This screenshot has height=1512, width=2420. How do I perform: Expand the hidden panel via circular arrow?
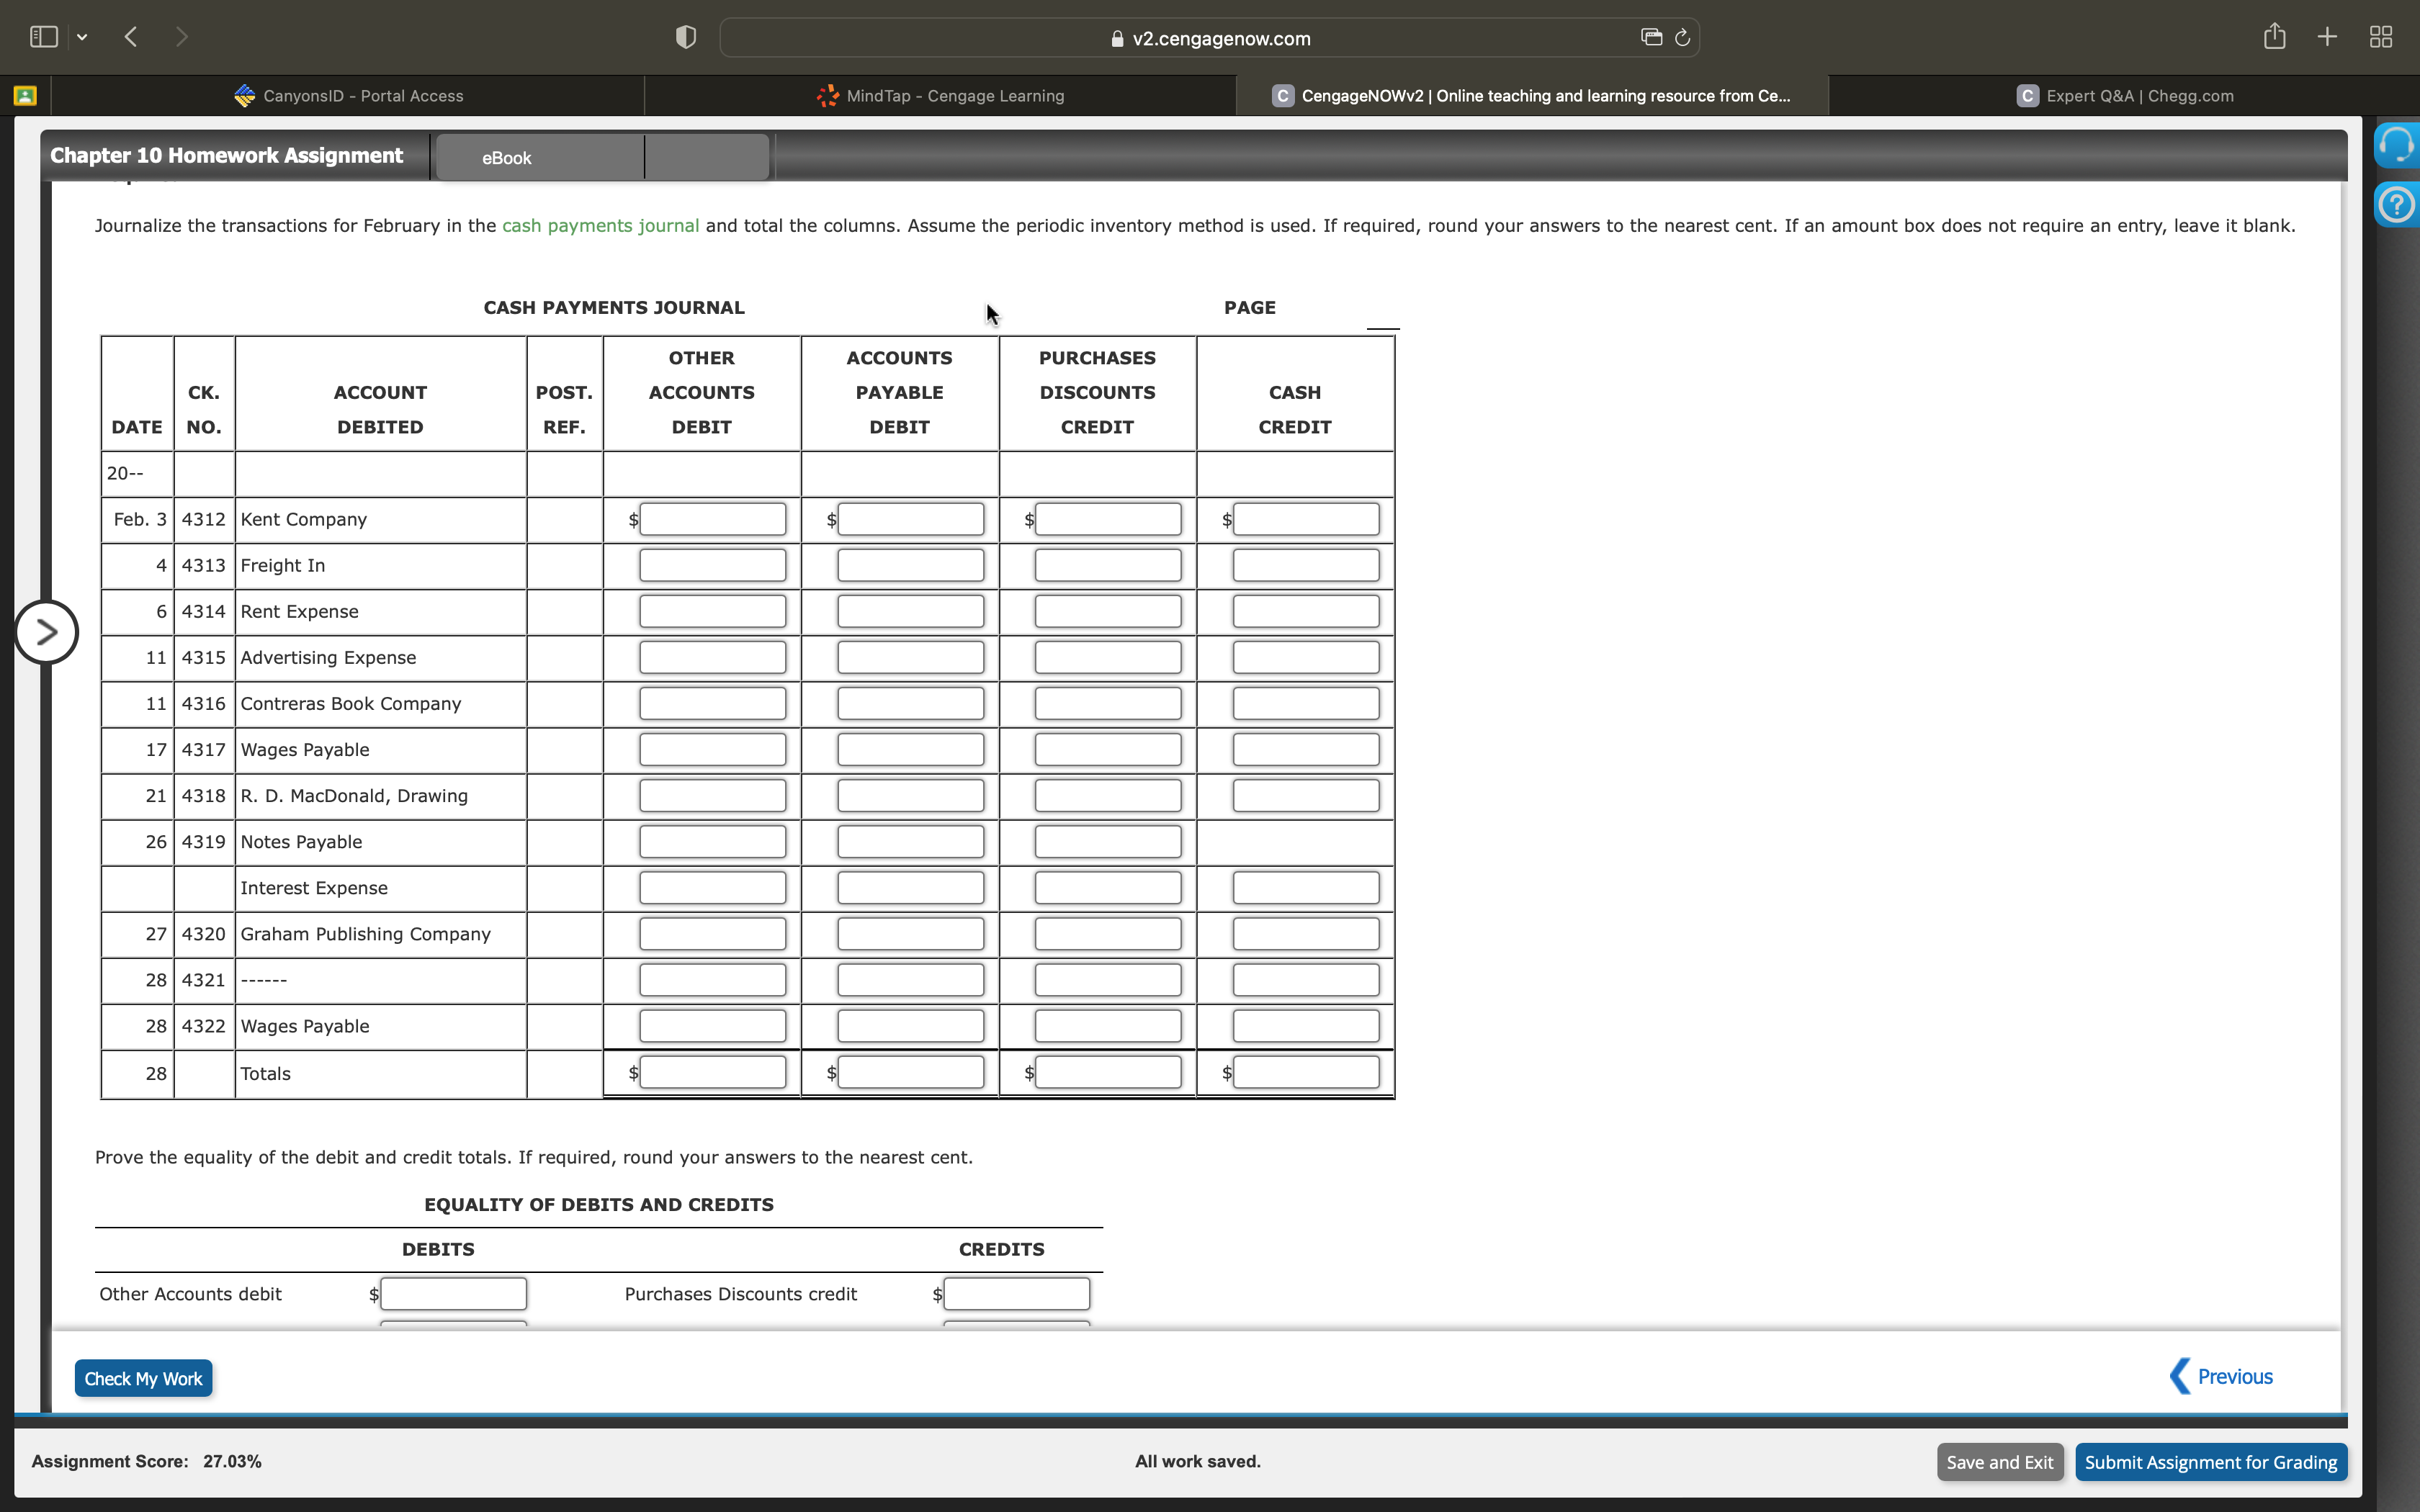[47, 631]
